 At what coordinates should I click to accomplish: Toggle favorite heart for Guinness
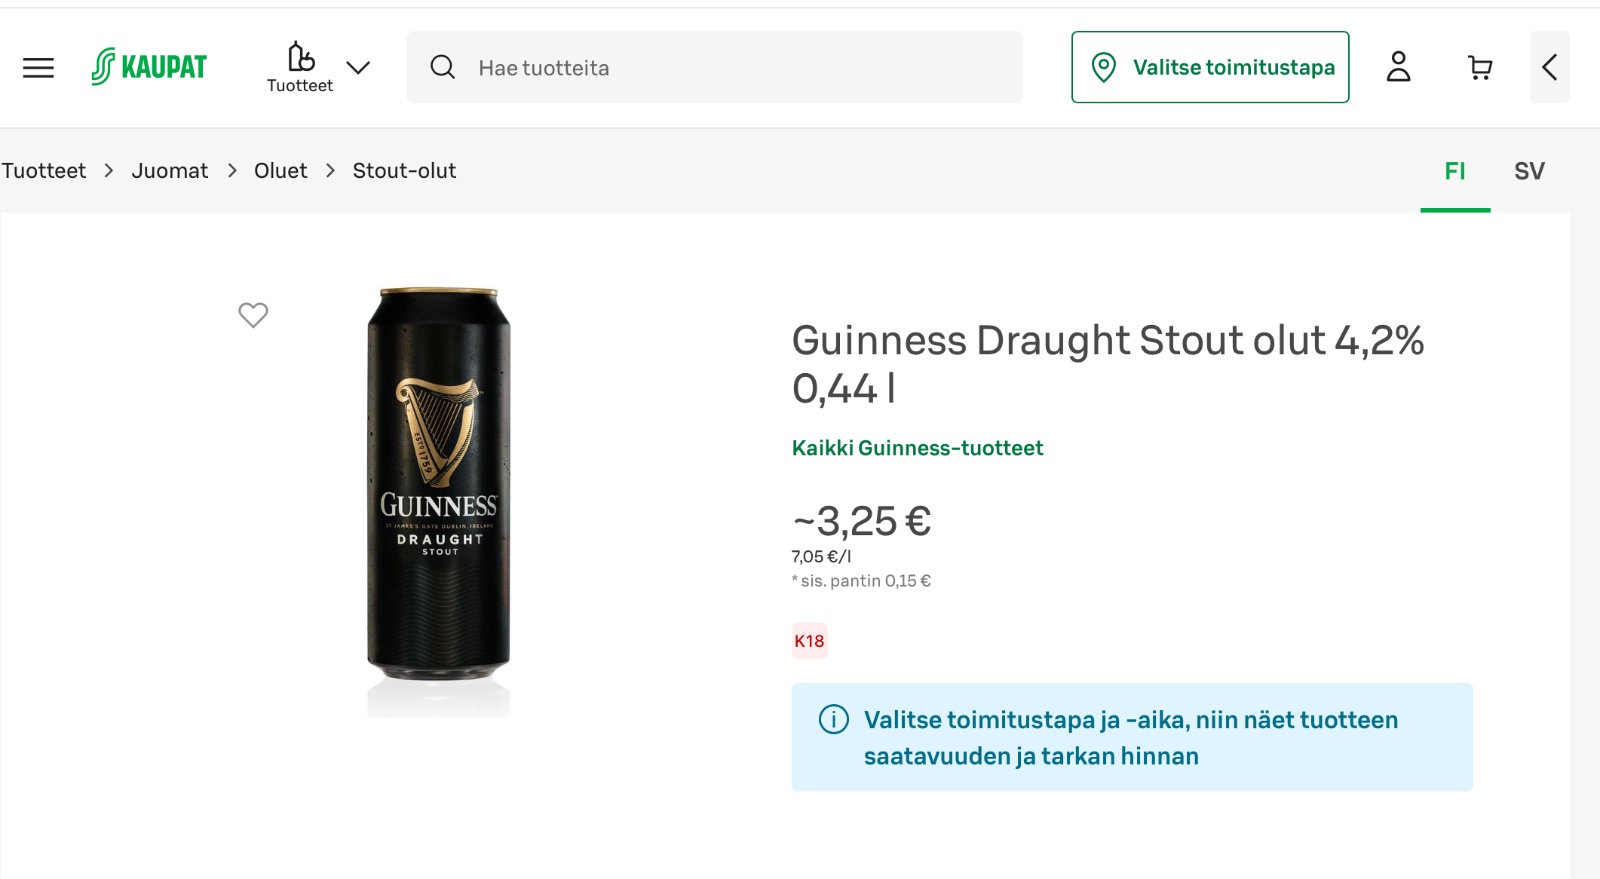click(253, 315)
